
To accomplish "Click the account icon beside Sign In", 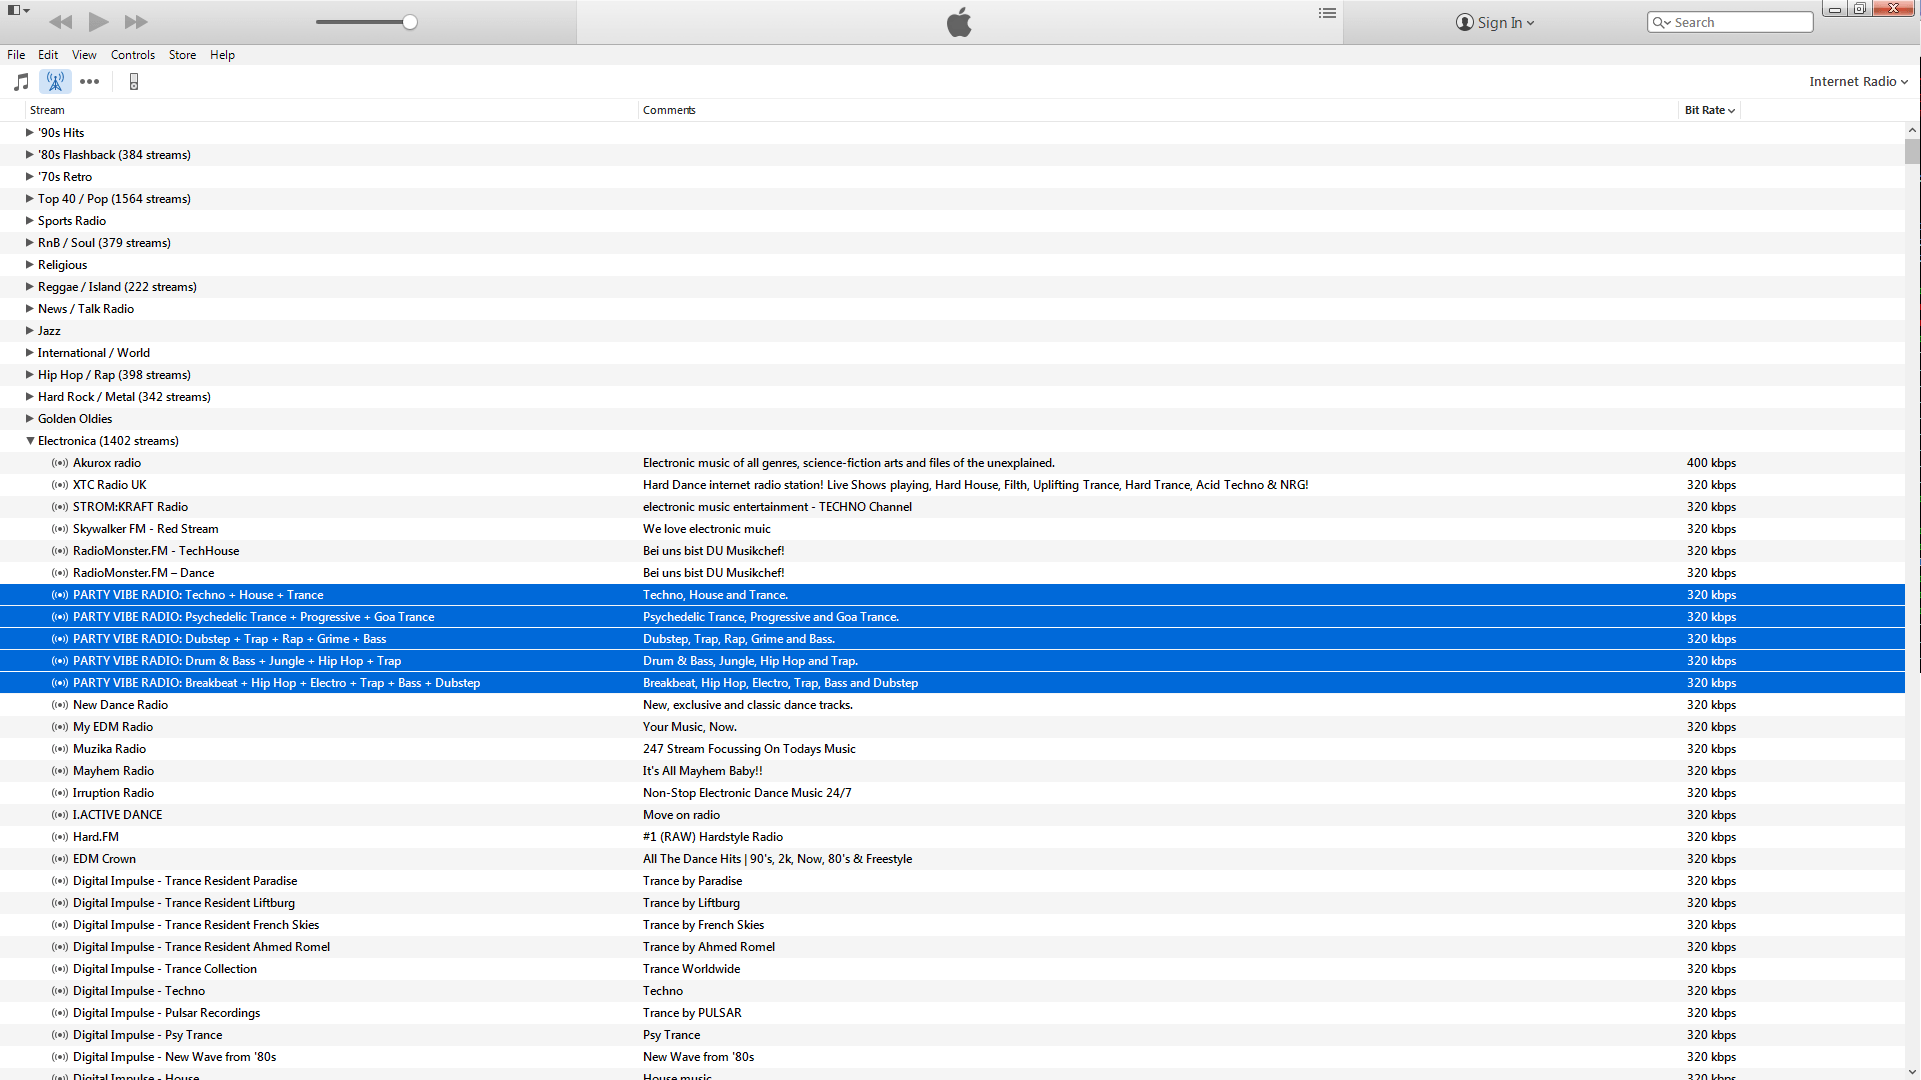I will click(x=1465, y=22).
